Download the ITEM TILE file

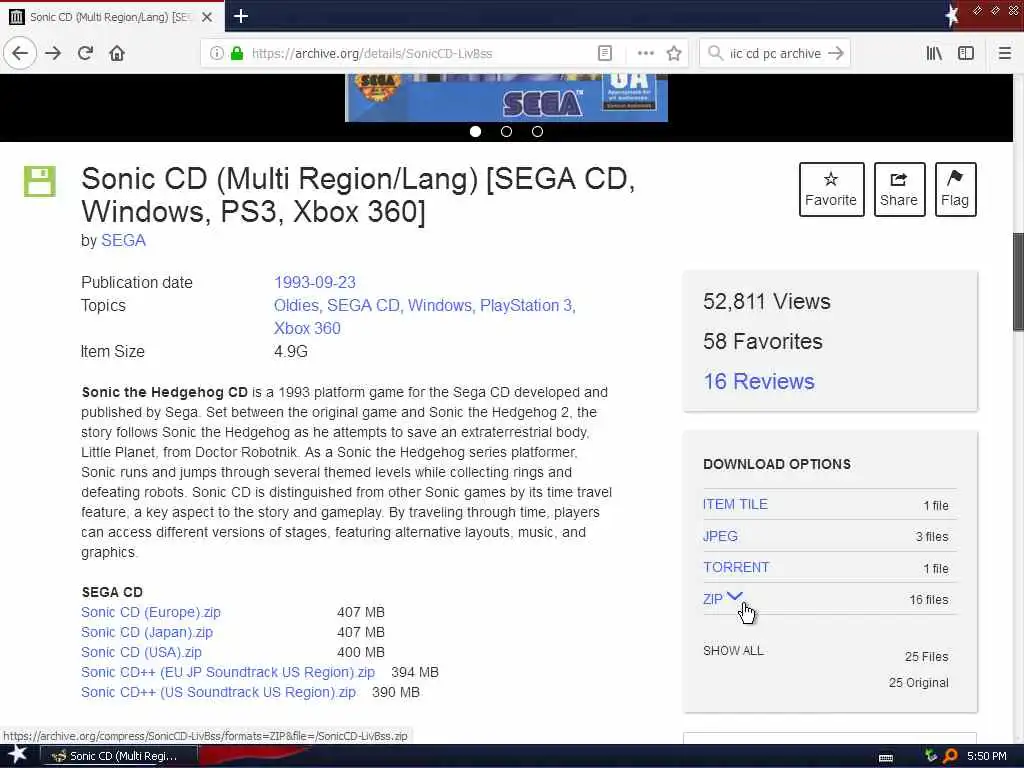pyautogui.click(x=735, y=504)
